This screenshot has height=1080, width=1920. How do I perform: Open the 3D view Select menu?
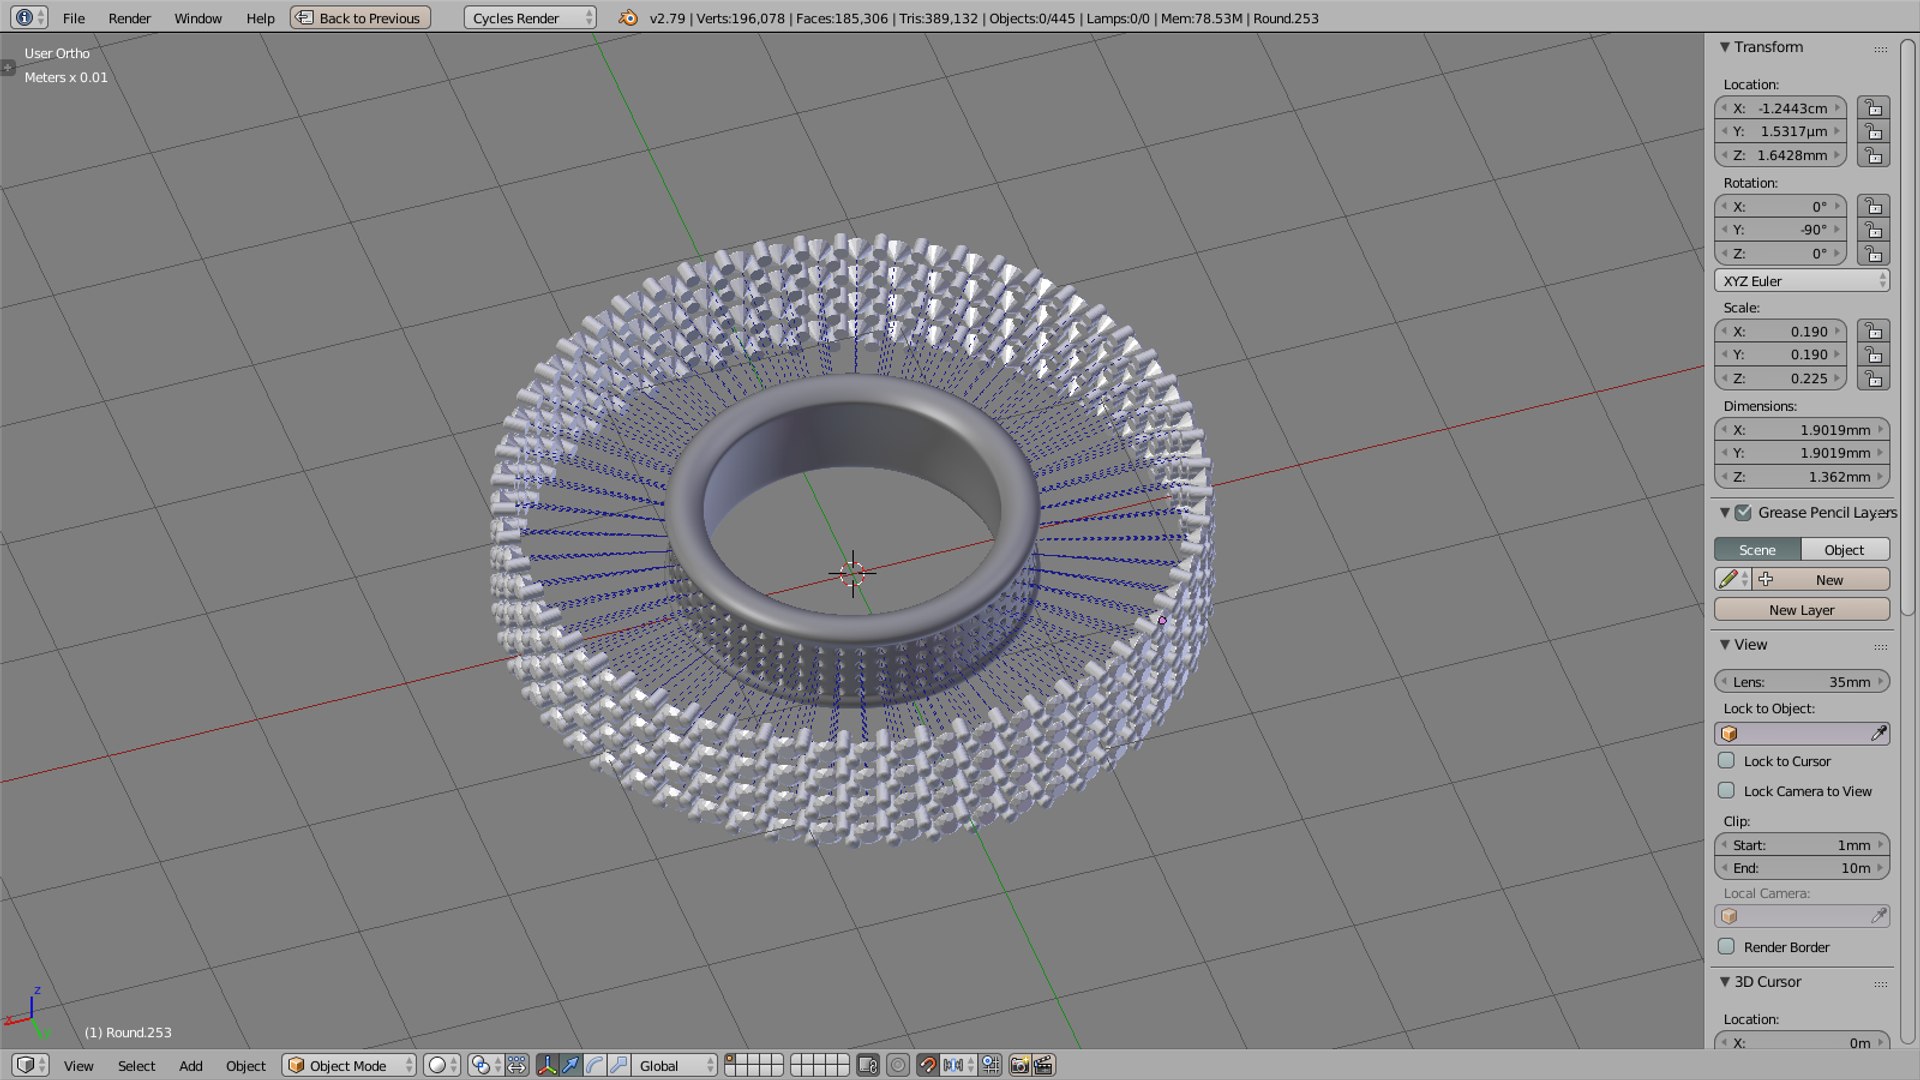136,1066
